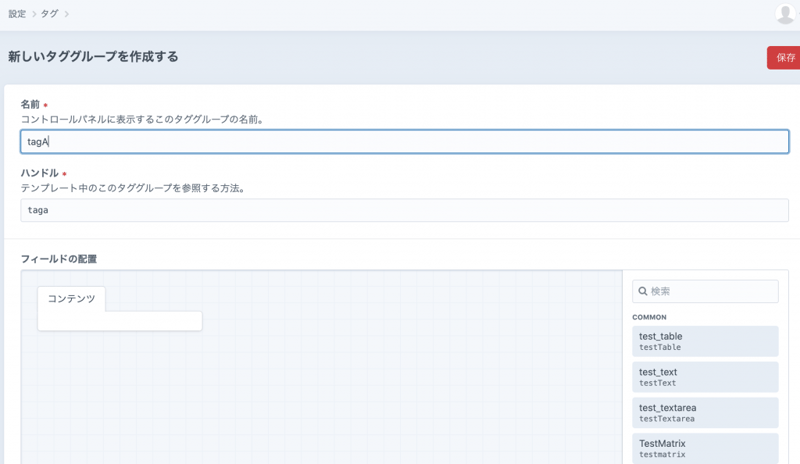Go to 設定 breadcrumb link
This screenshot has width=800, height=464.
tap(17, 14)
